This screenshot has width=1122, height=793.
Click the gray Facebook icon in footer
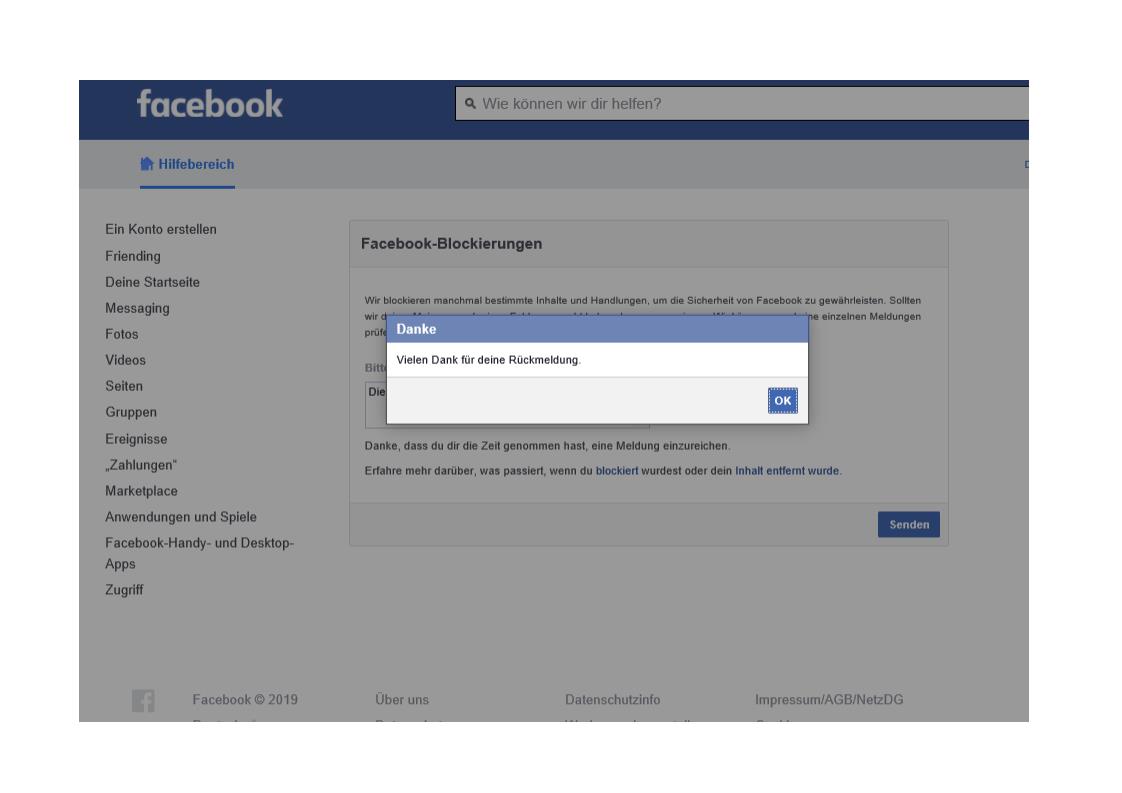click(x=143, y=700)
